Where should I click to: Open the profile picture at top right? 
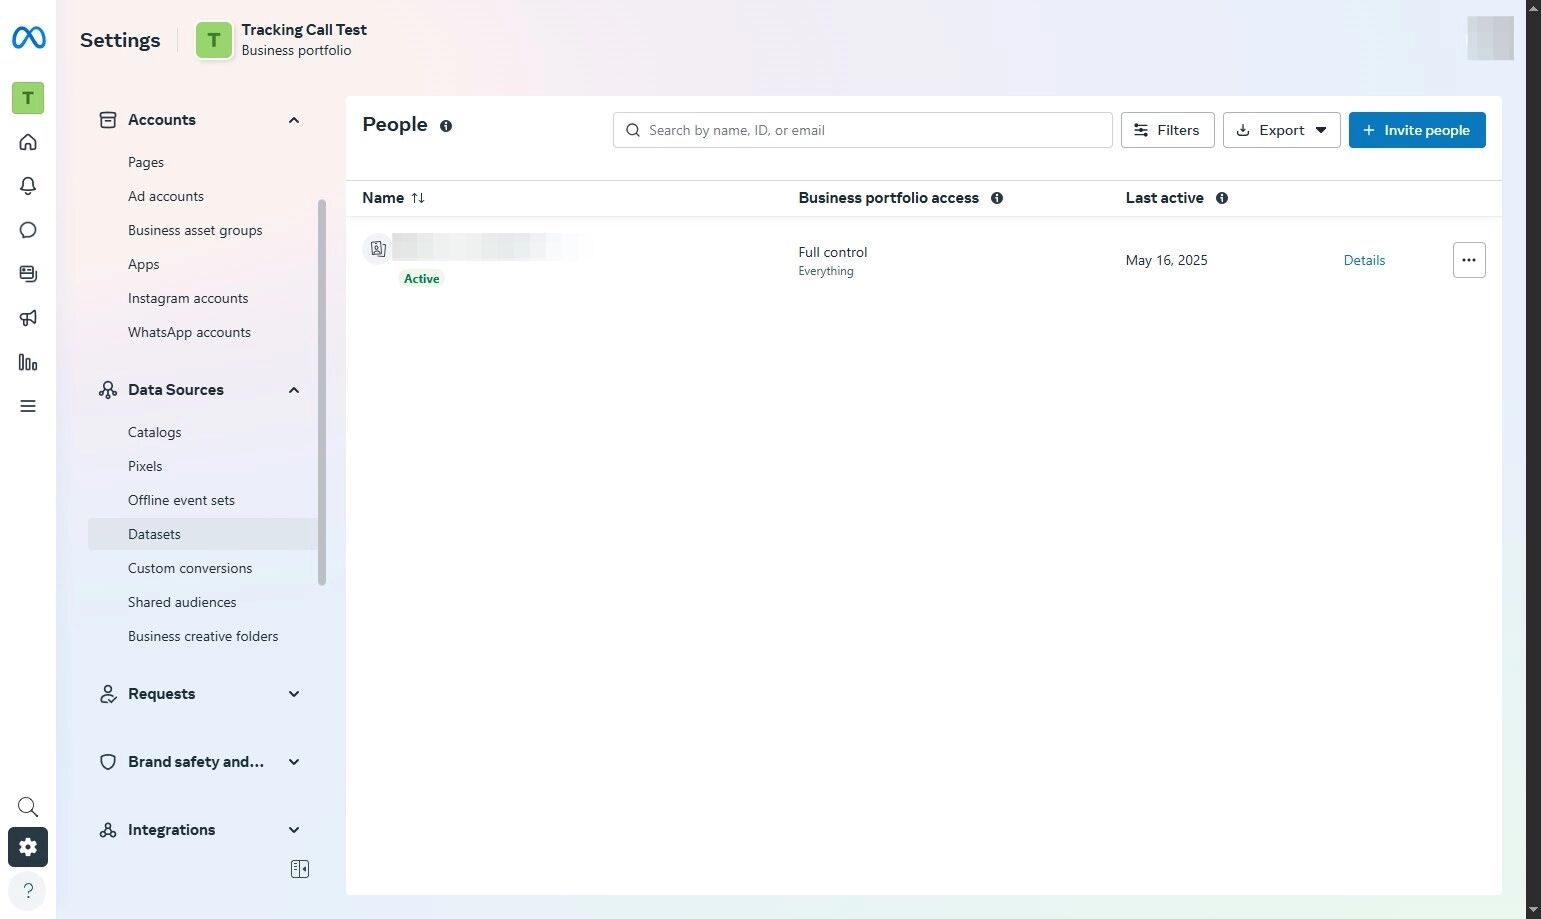1490,39
